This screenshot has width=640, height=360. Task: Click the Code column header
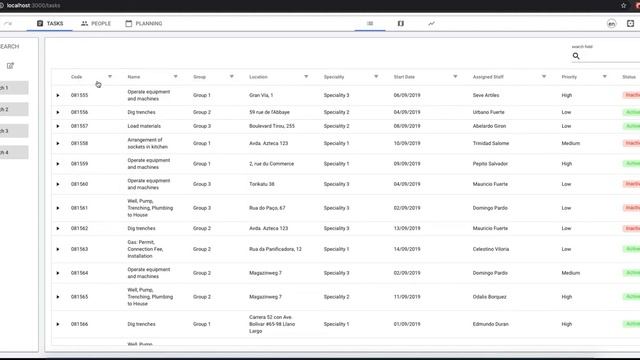[76, 77]
